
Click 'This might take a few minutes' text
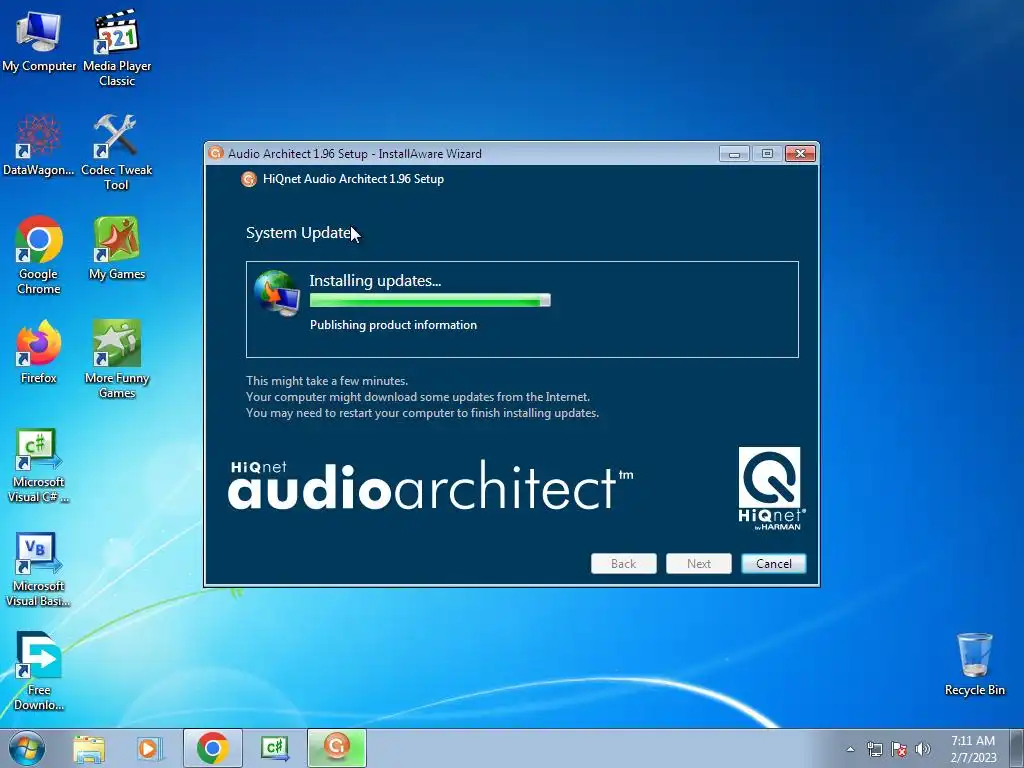(x=327, y=381)
